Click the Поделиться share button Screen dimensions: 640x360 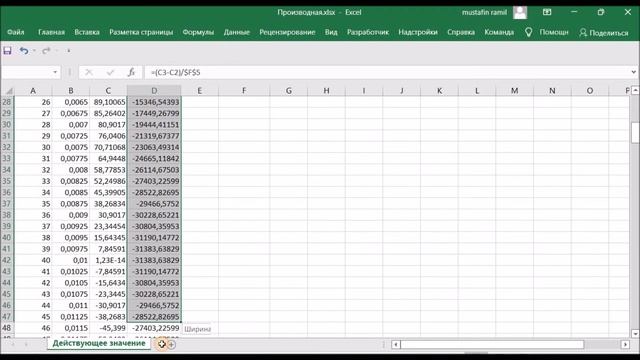(604, 33)
